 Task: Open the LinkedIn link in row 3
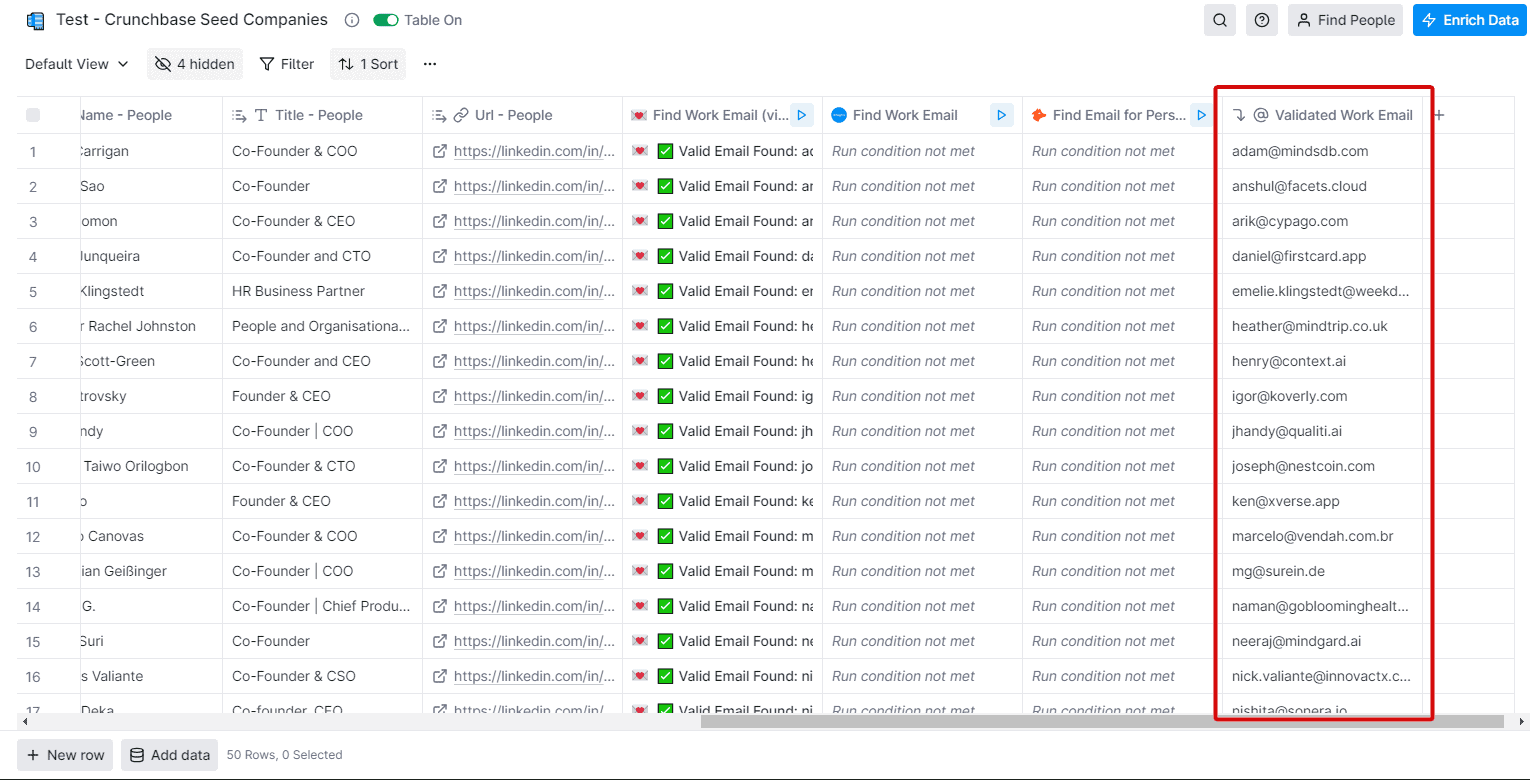[x=534, y=221]
